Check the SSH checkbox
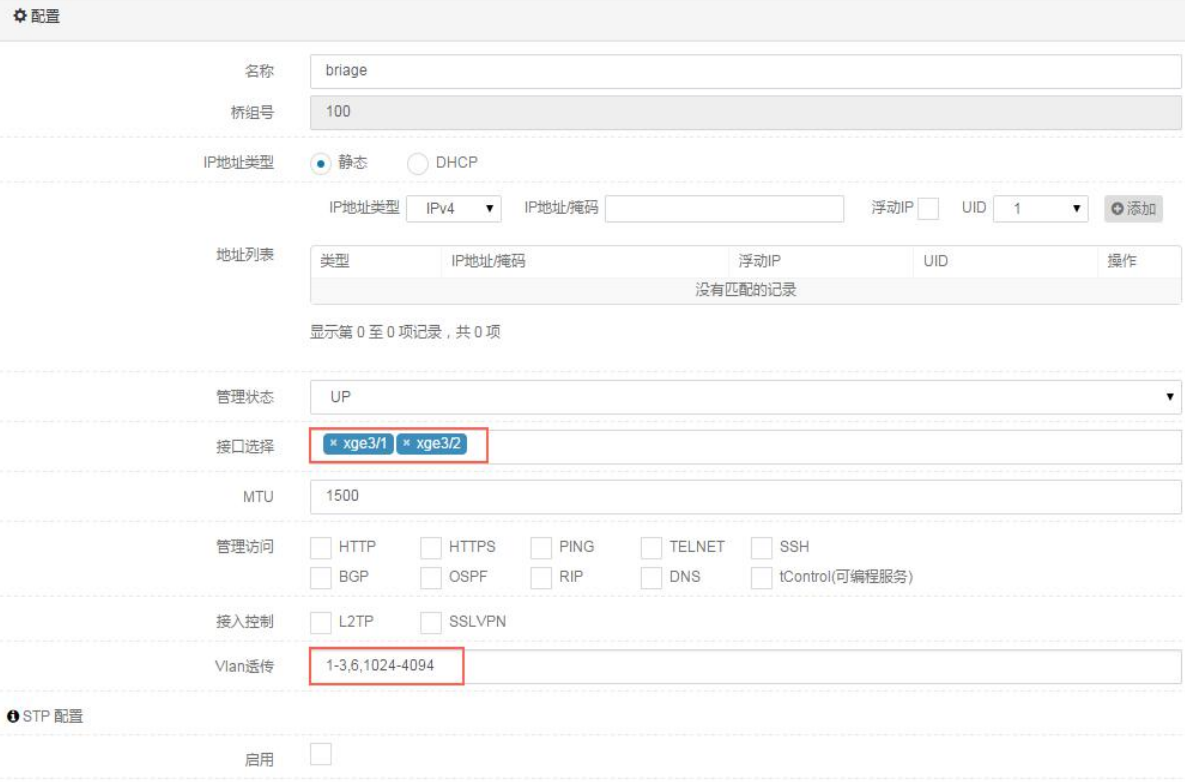This screenshot has height=782, width=1185. click(762, 547)
